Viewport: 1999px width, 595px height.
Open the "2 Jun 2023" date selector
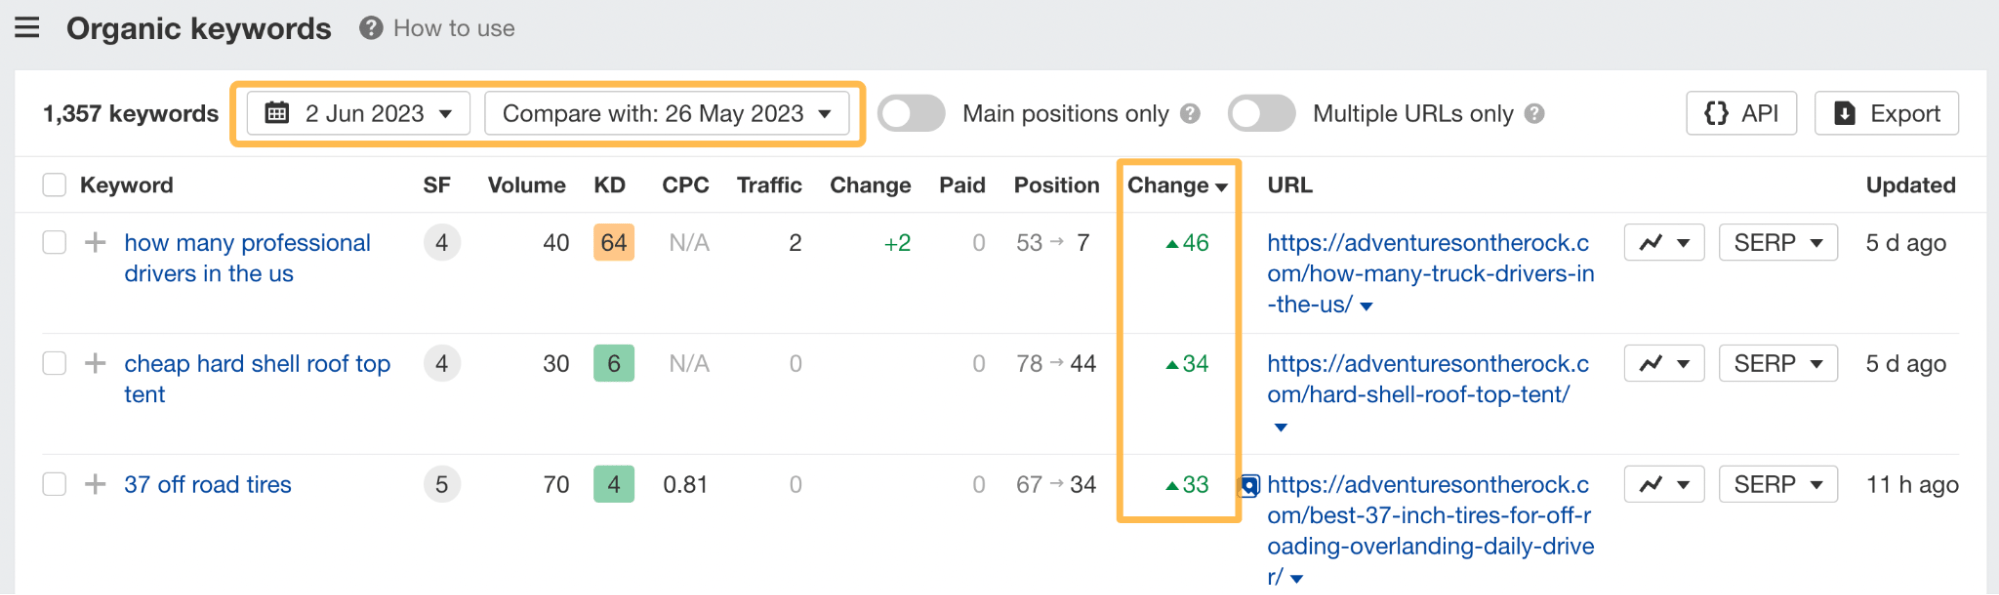tap(356, 113)
